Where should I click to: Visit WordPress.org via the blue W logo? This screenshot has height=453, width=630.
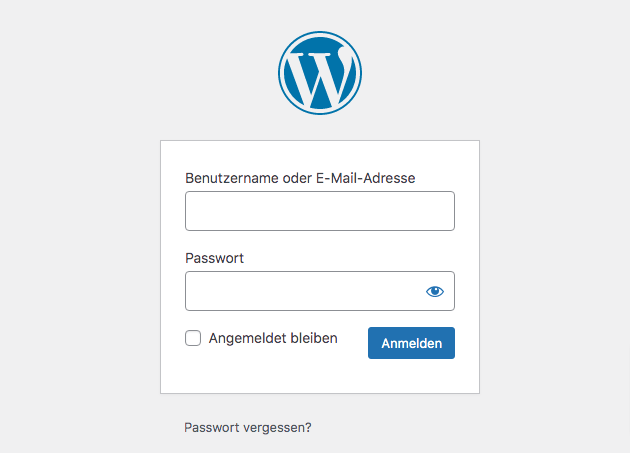pos(320,73)
